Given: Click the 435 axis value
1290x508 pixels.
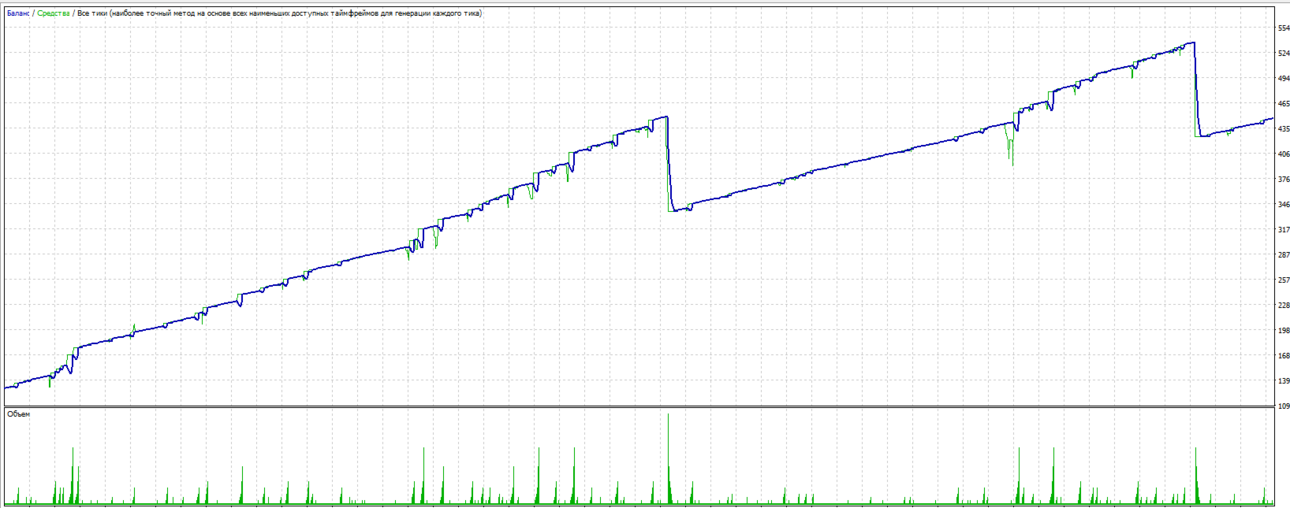Looking at the screenshot, I should point(1283,129).
